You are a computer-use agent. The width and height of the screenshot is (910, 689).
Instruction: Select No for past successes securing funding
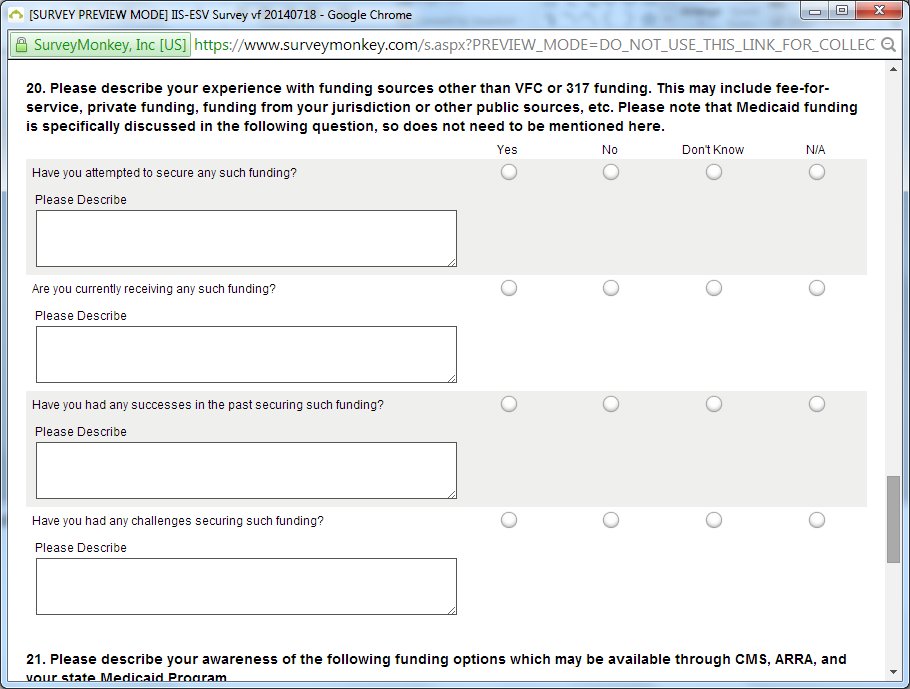tap(611, 404)
